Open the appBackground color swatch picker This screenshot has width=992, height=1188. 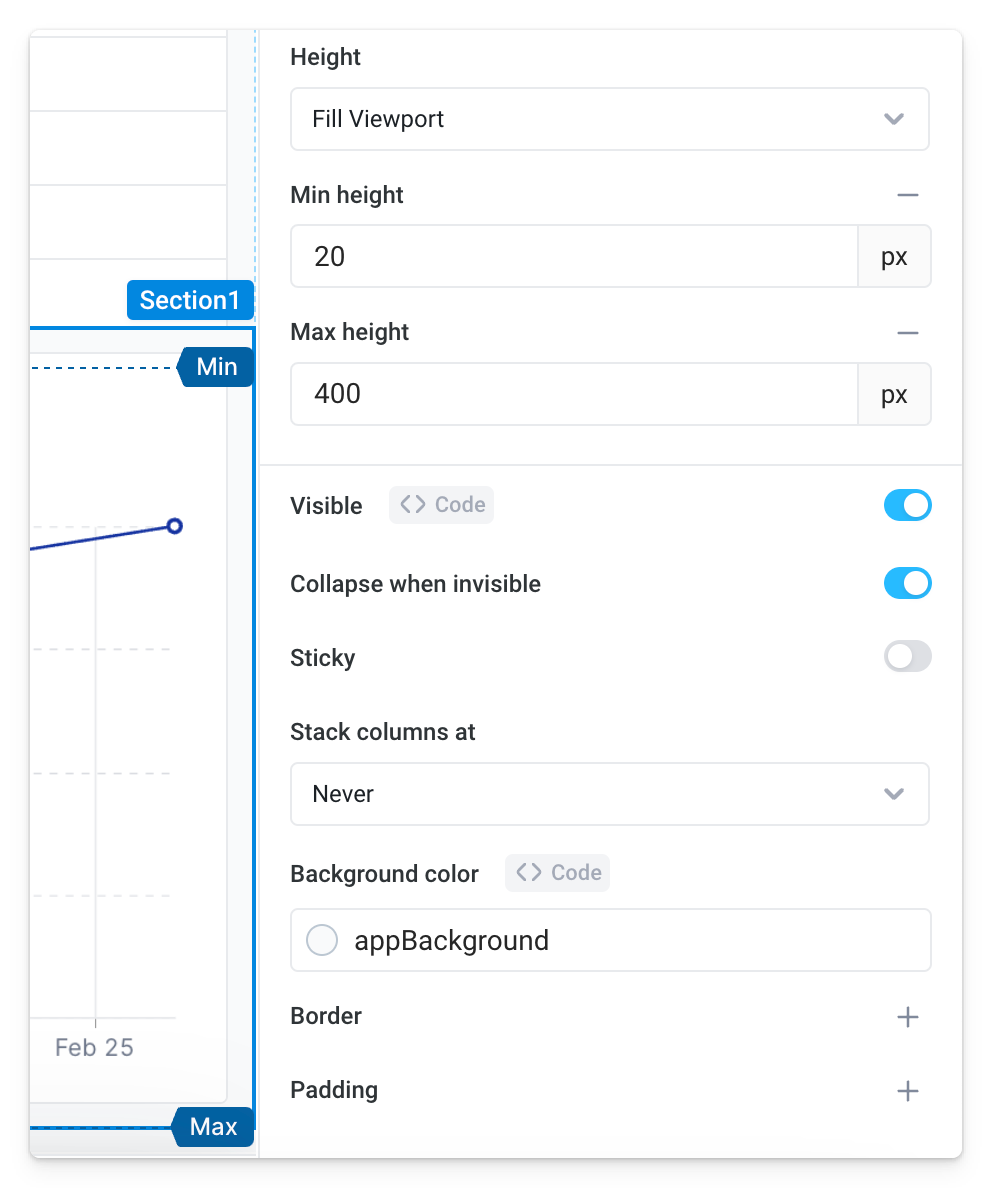322,939
